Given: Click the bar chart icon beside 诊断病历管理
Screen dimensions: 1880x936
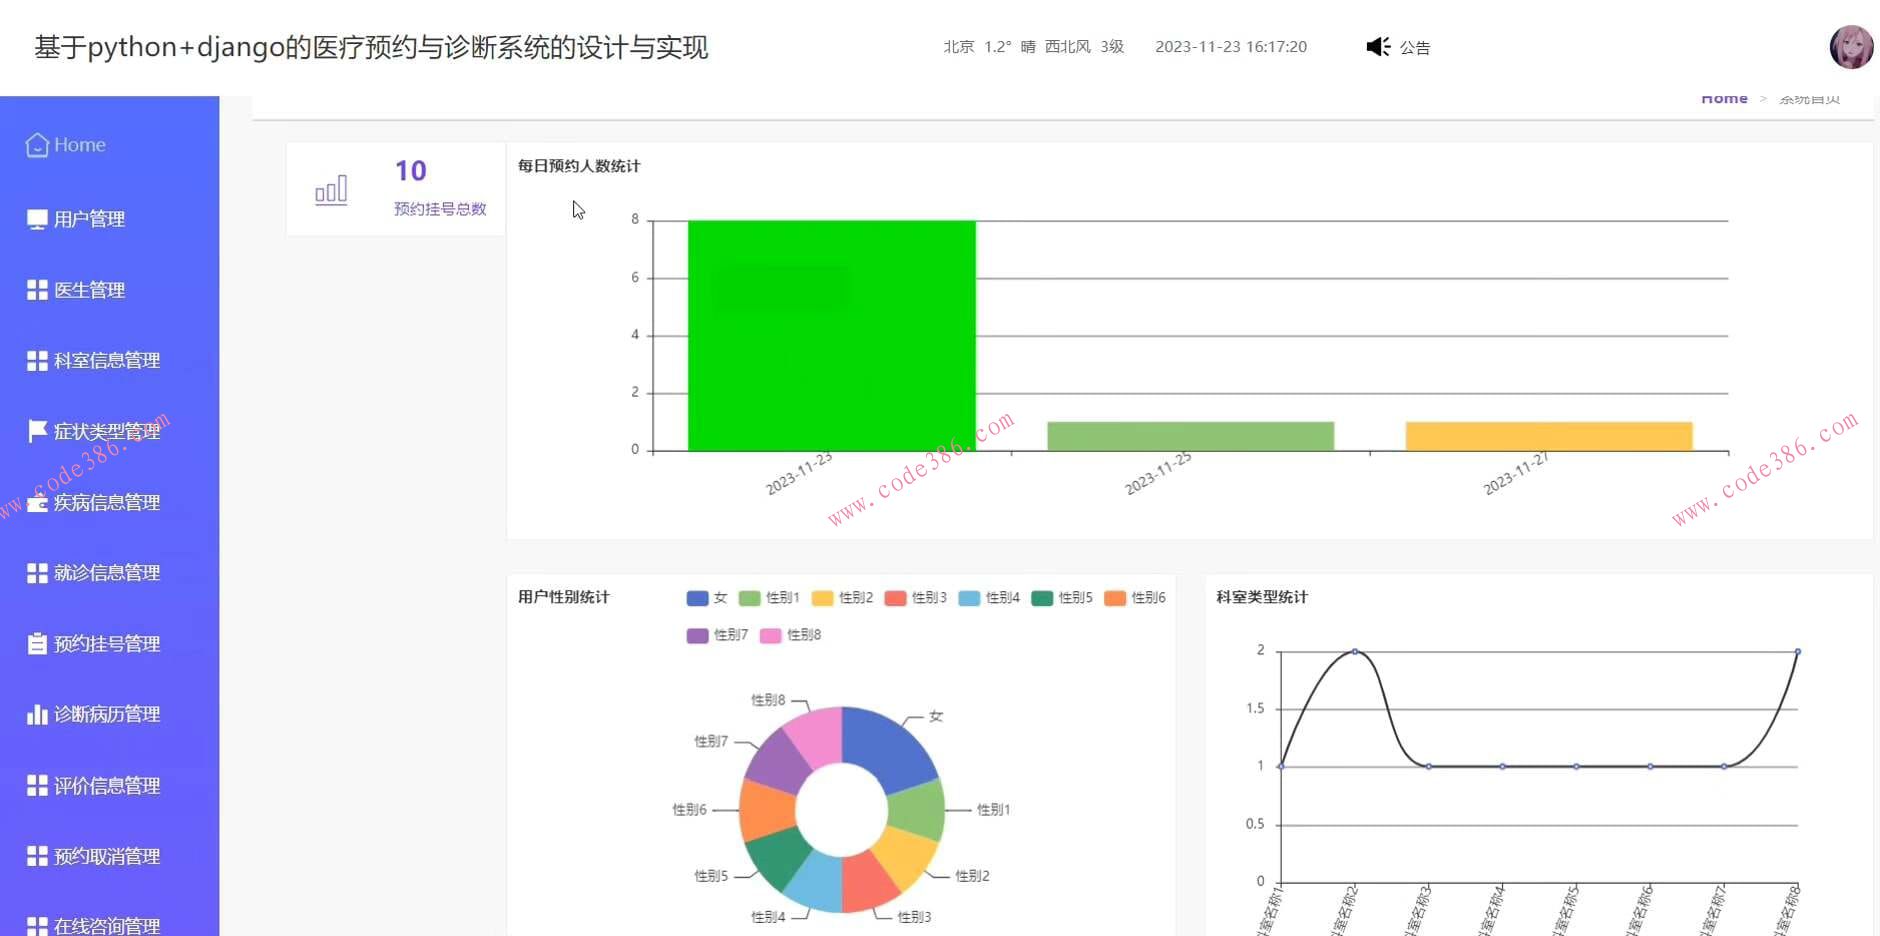Looking at the screenshot, I should pyautogui.click(x=37, y=714).
